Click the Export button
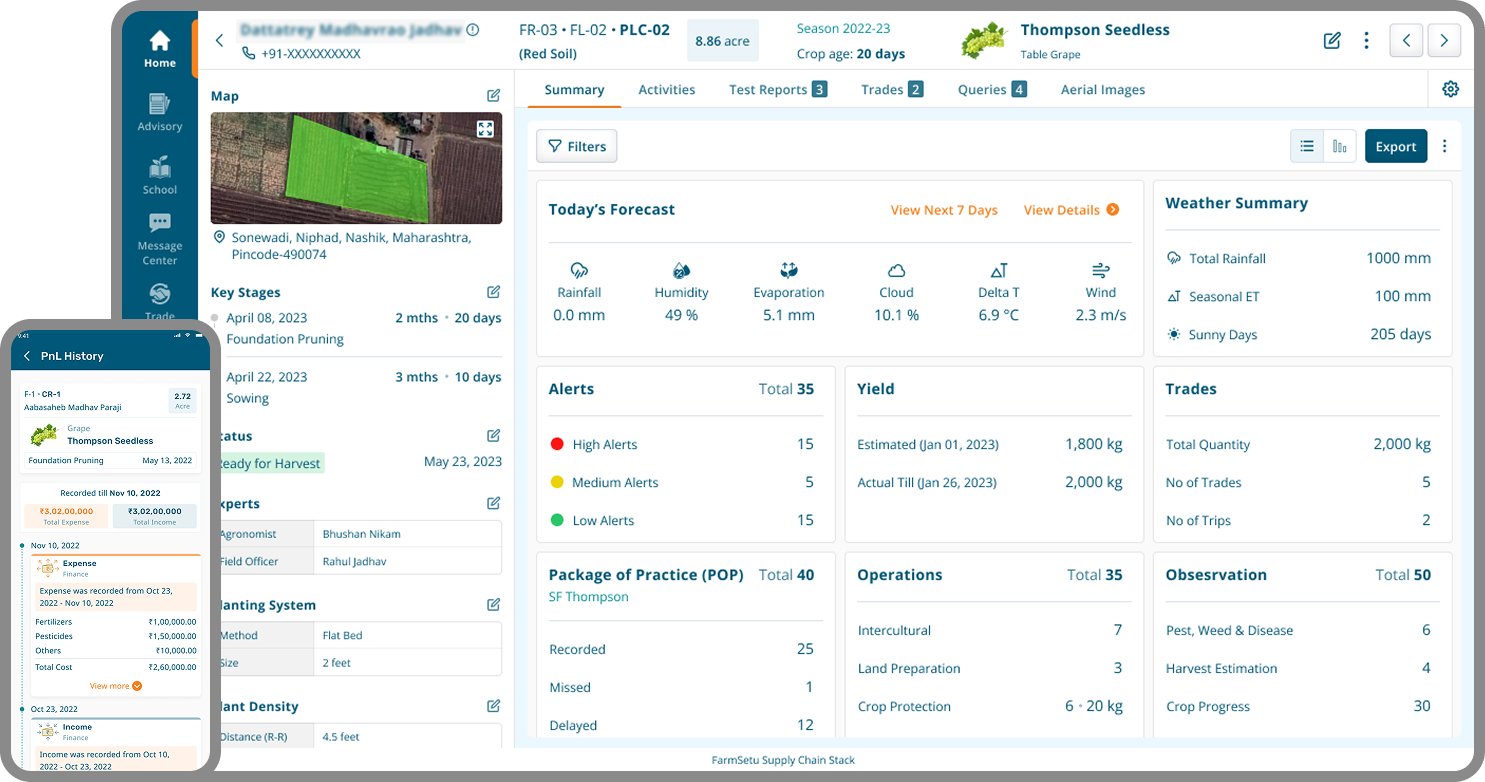 pos(1395,146)
